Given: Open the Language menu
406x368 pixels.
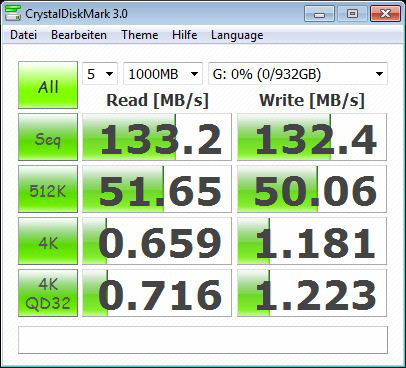Looking at the screenshot, I should point(237,35).
